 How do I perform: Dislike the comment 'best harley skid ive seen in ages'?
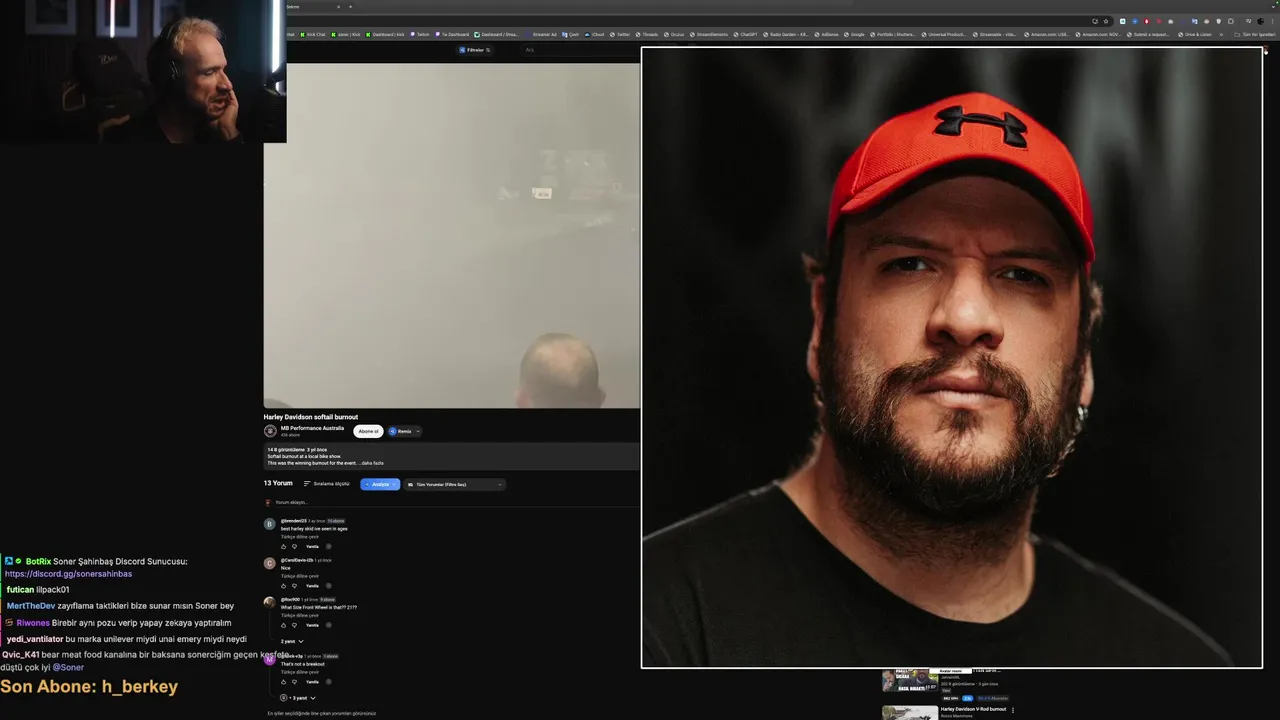(294, 546)
